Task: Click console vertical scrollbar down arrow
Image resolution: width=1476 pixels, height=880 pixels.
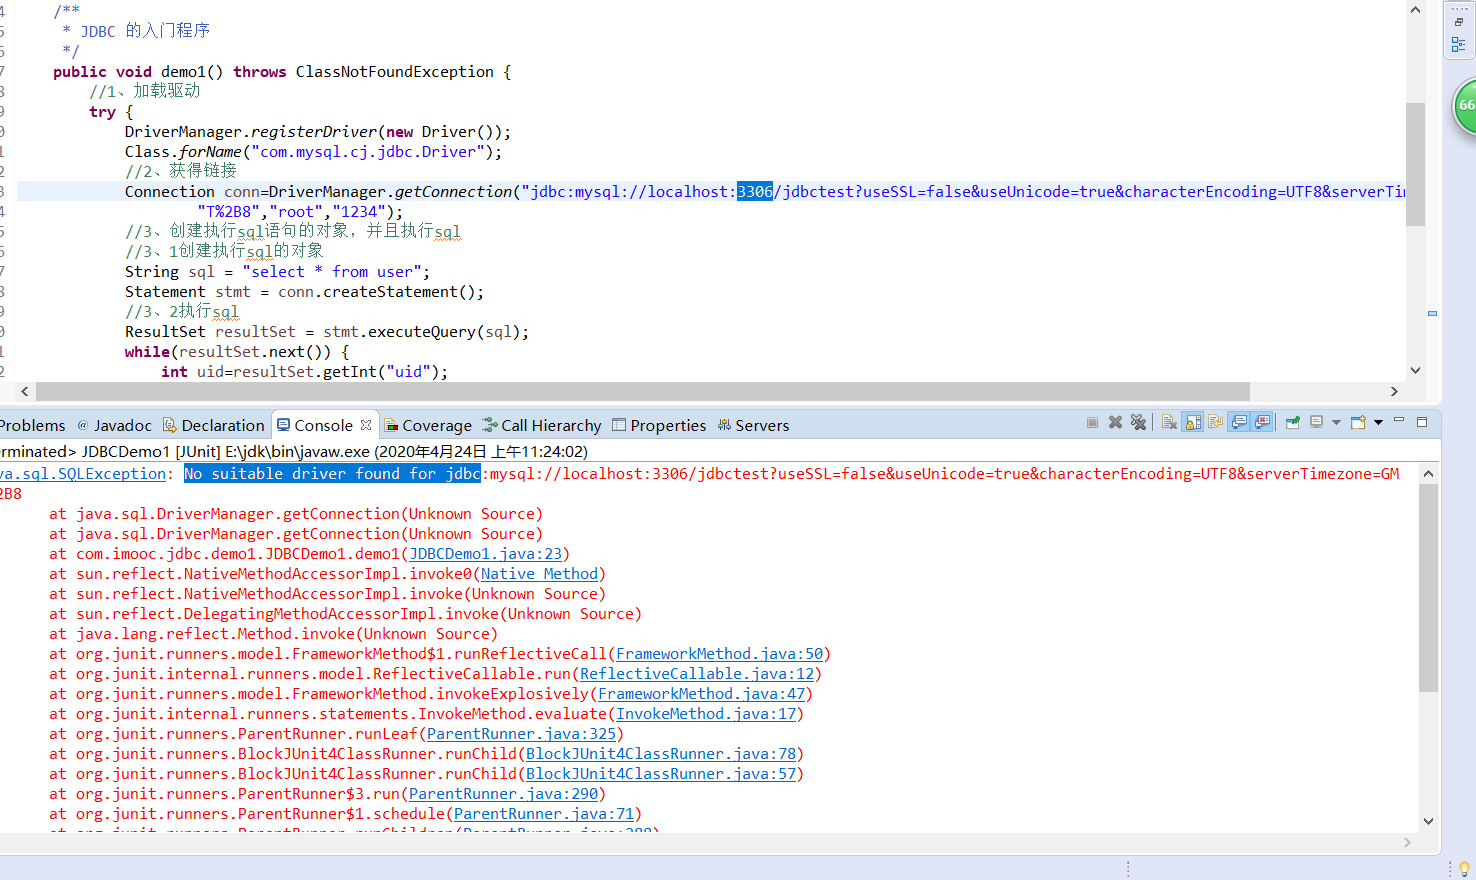Action: pyautogui.click(x=1428, y=821)
